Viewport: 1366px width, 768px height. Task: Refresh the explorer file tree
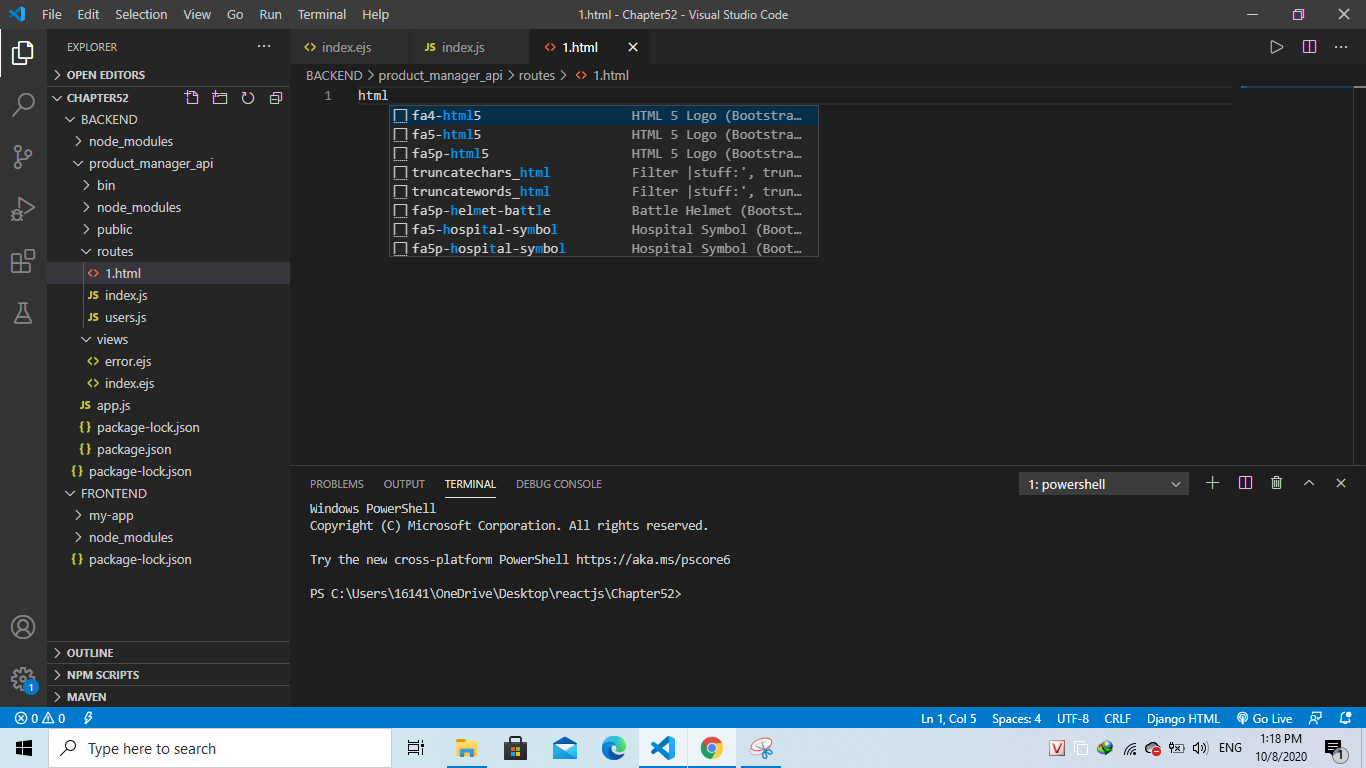(x=248, y=98)
